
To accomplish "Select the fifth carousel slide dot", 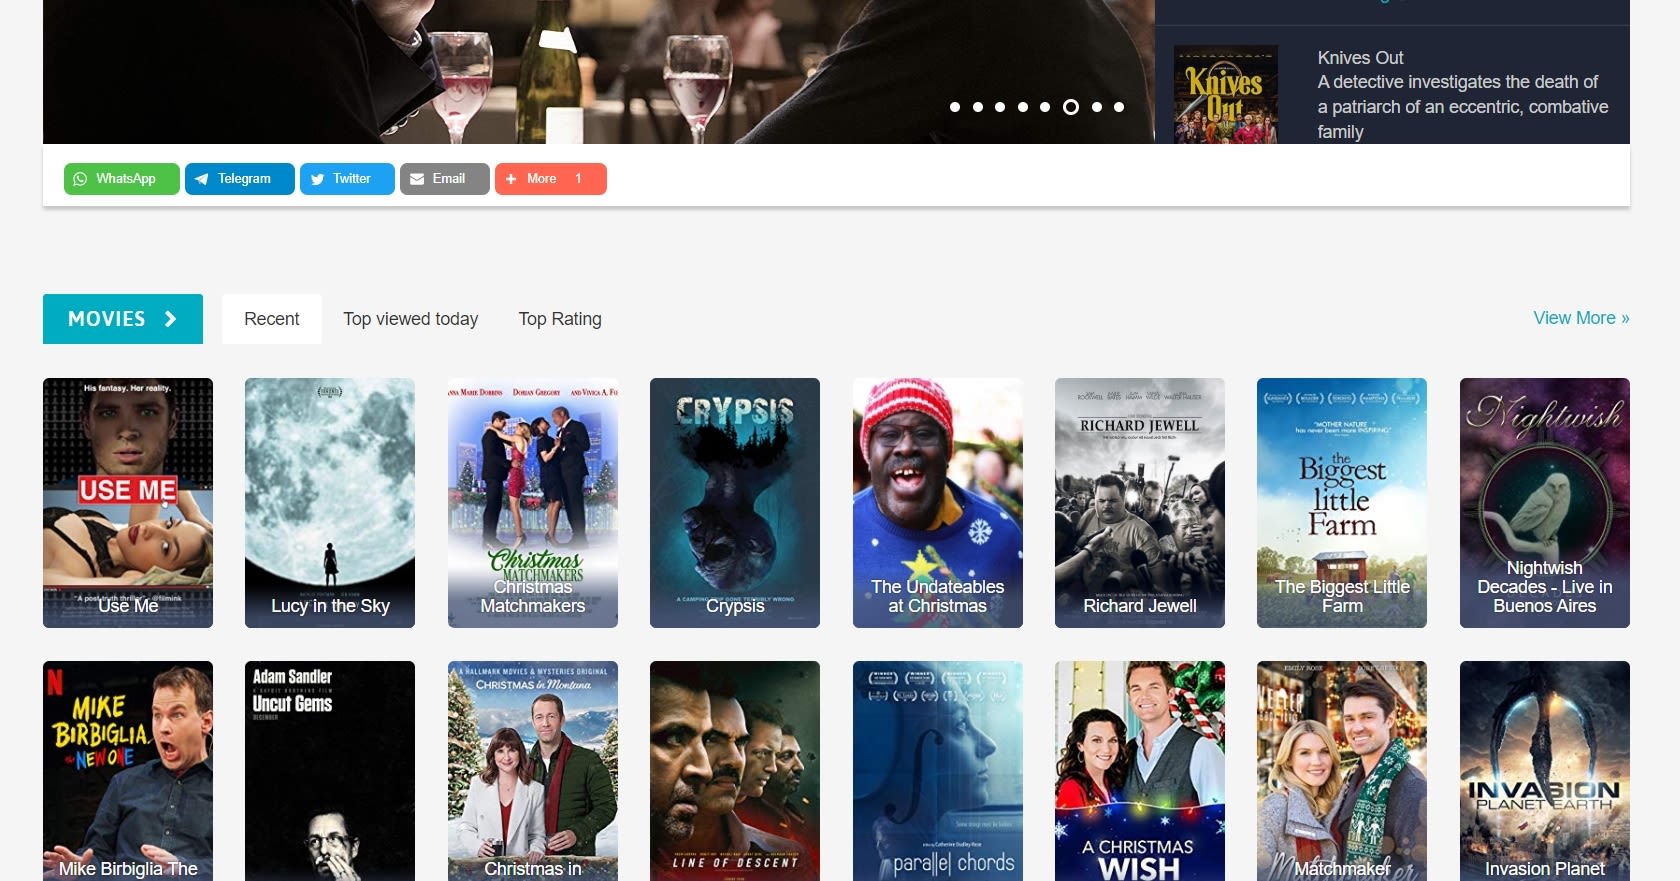I will click(x=1045, y=107).
